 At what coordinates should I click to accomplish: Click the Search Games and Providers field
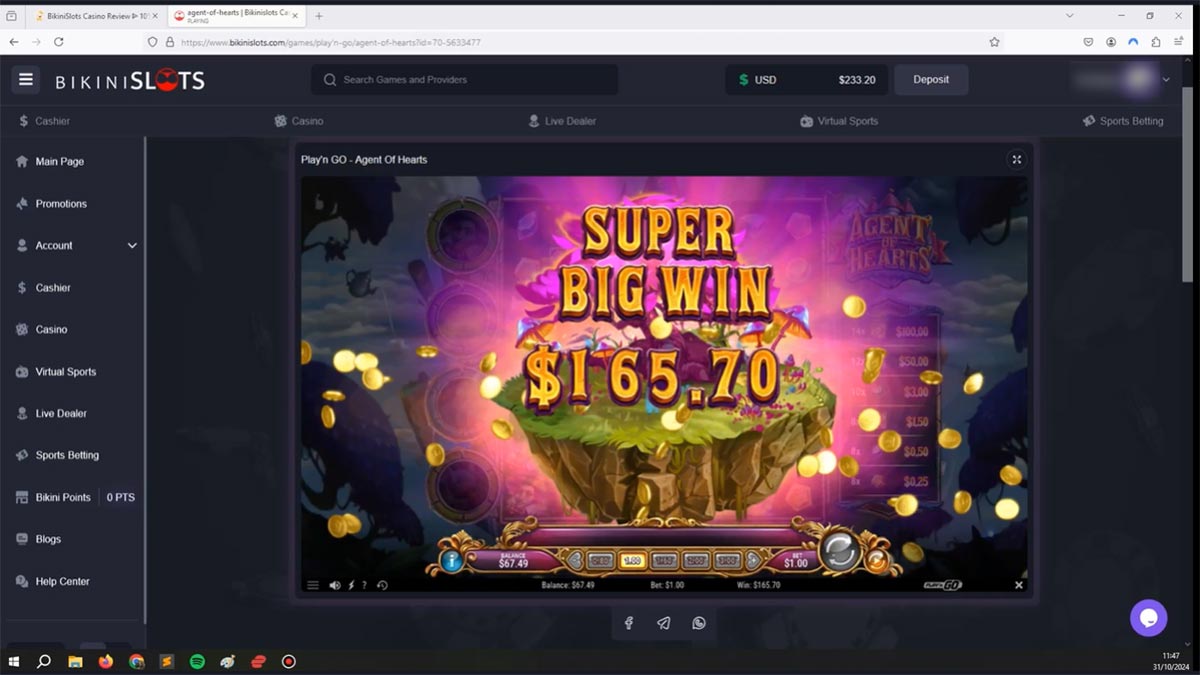click(x=464, y=80)
